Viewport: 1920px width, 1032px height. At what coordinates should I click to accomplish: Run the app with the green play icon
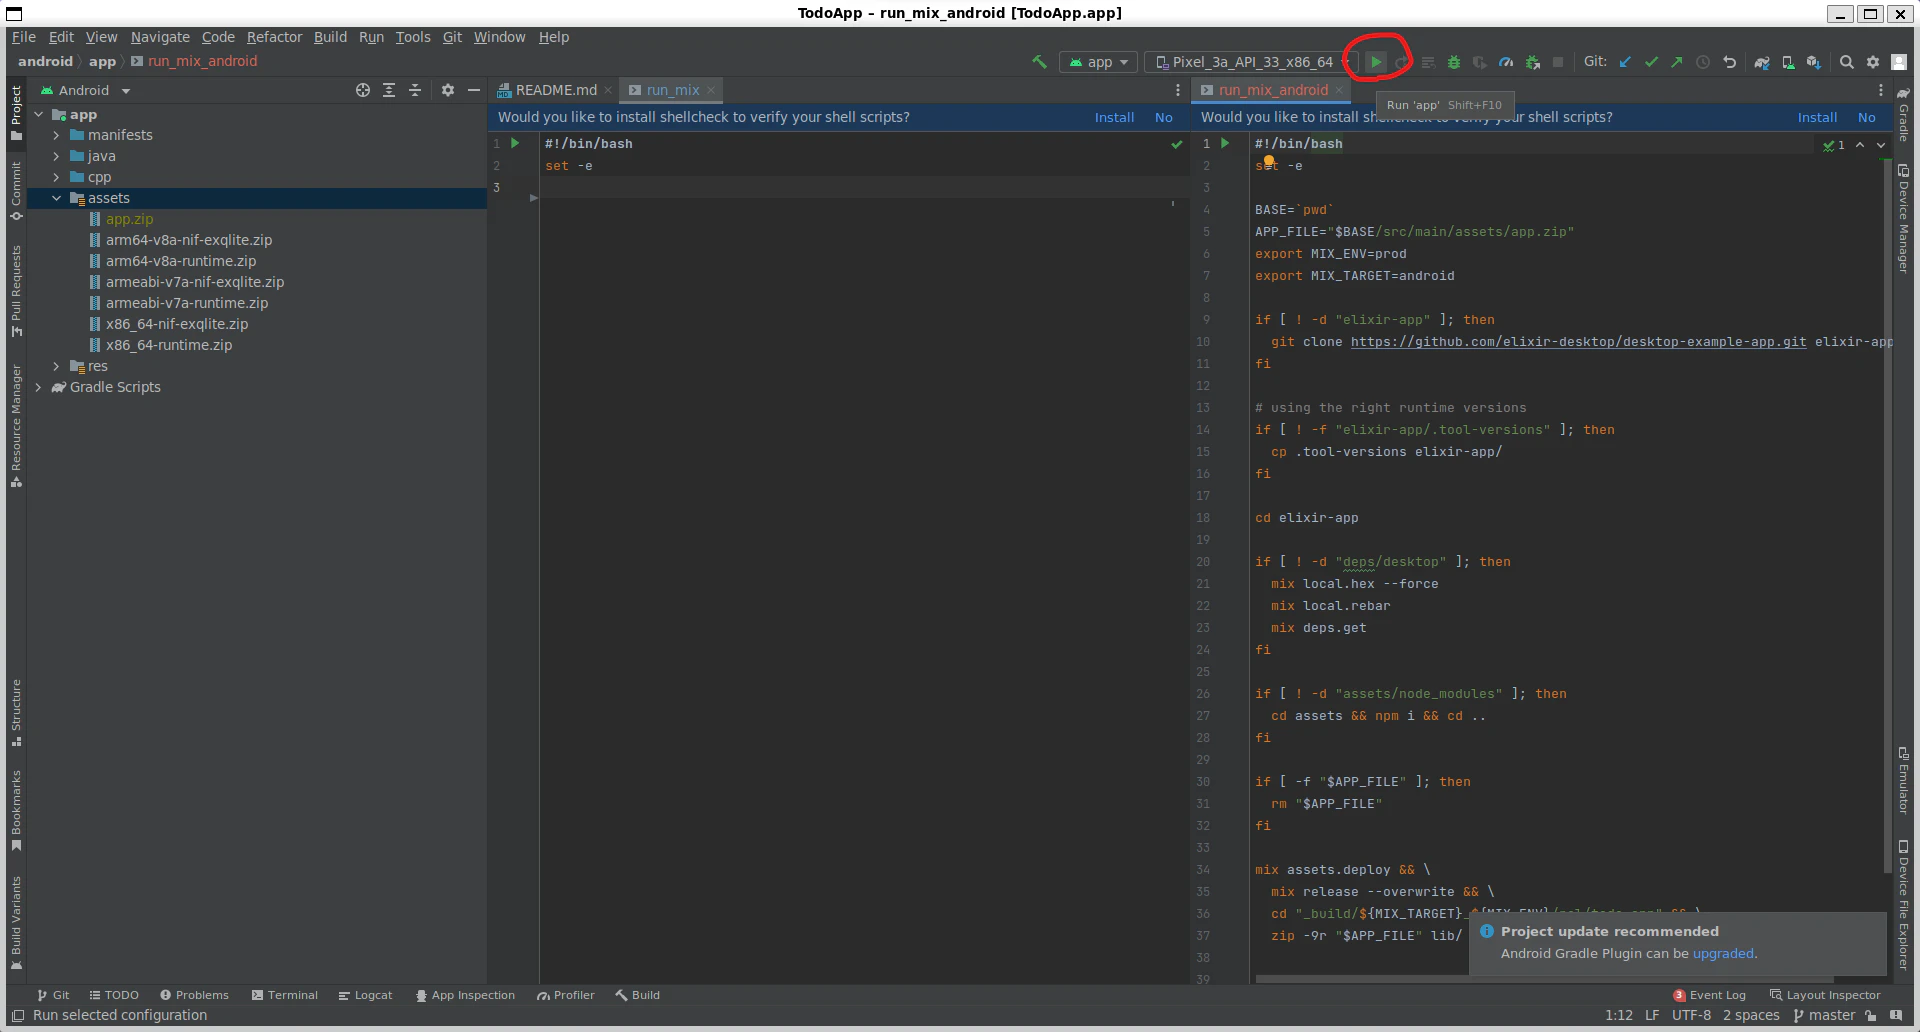[1376, 62]
